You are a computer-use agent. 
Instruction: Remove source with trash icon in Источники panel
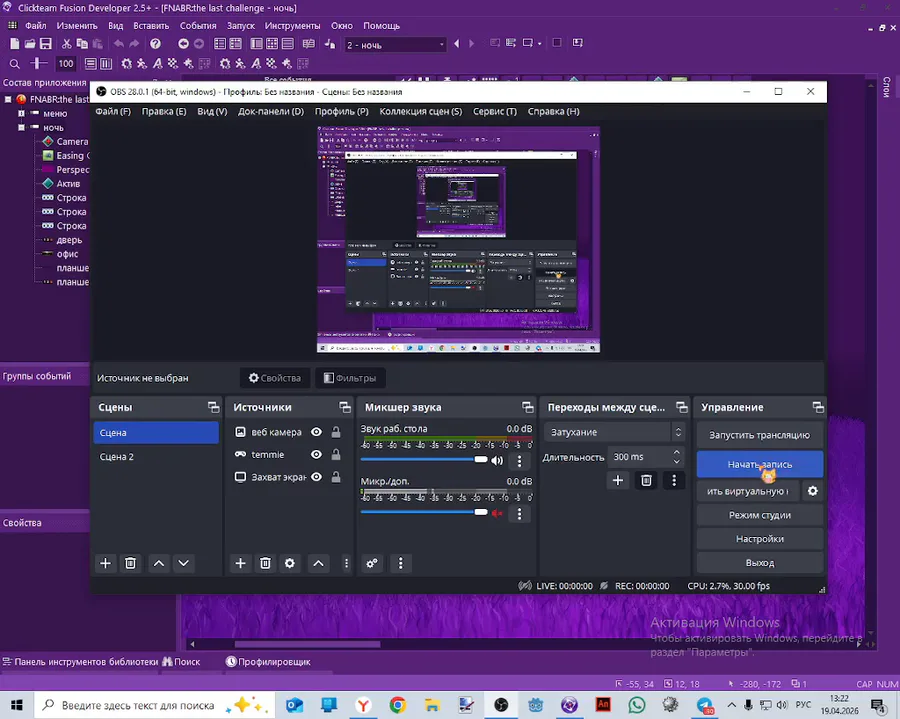tap(265, 563)
